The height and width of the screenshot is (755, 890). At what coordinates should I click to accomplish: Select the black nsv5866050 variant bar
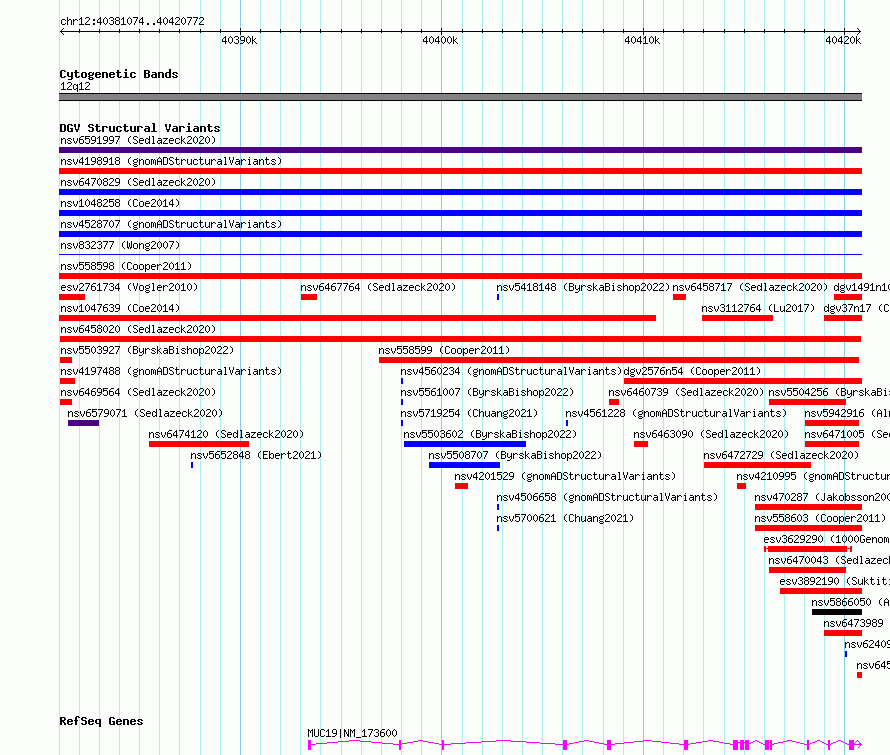837,612
